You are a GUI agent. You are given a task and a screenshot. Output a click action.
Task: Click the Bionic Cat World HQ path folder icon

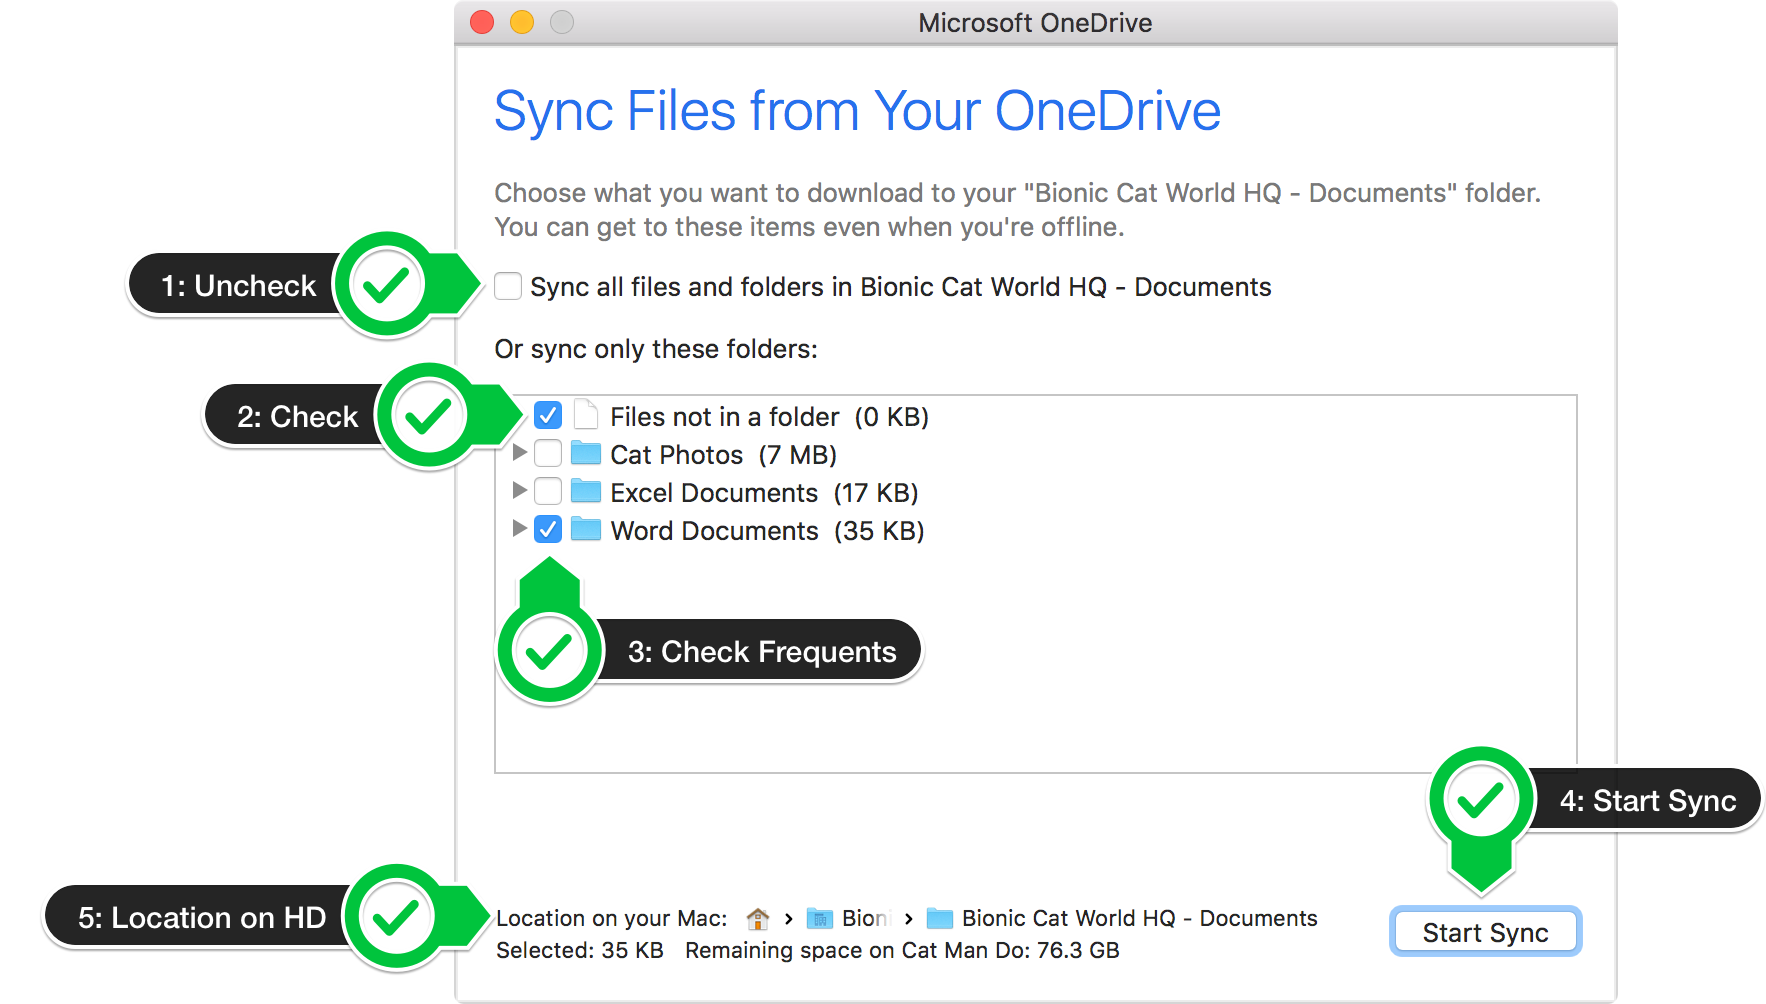tap(940, 918)
